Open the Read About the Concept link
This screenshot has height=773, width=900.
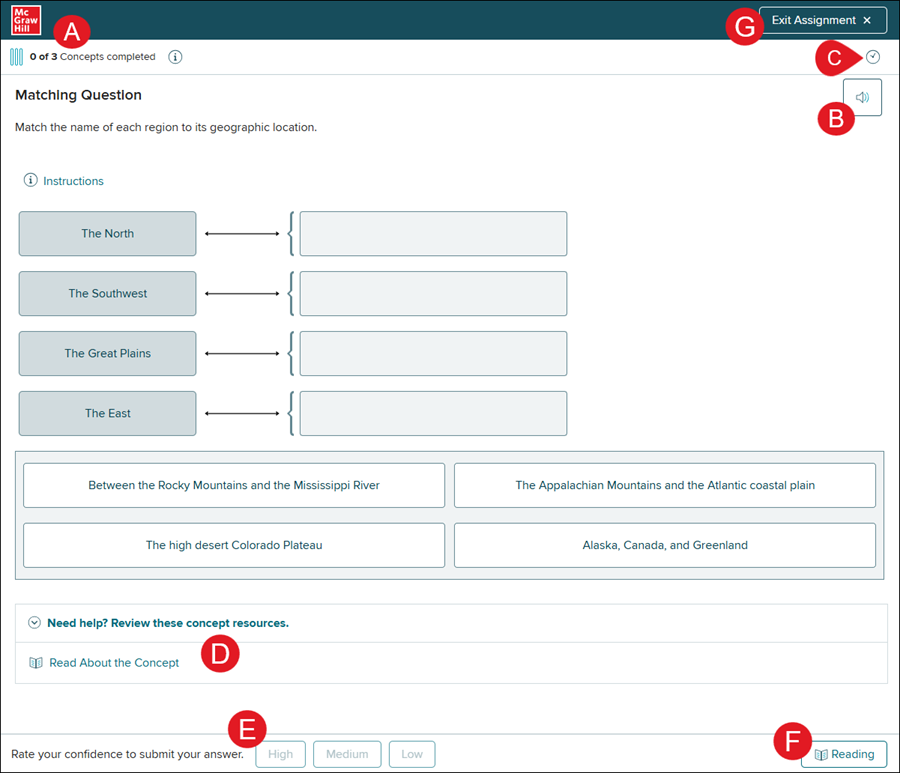tap(114, 663)
